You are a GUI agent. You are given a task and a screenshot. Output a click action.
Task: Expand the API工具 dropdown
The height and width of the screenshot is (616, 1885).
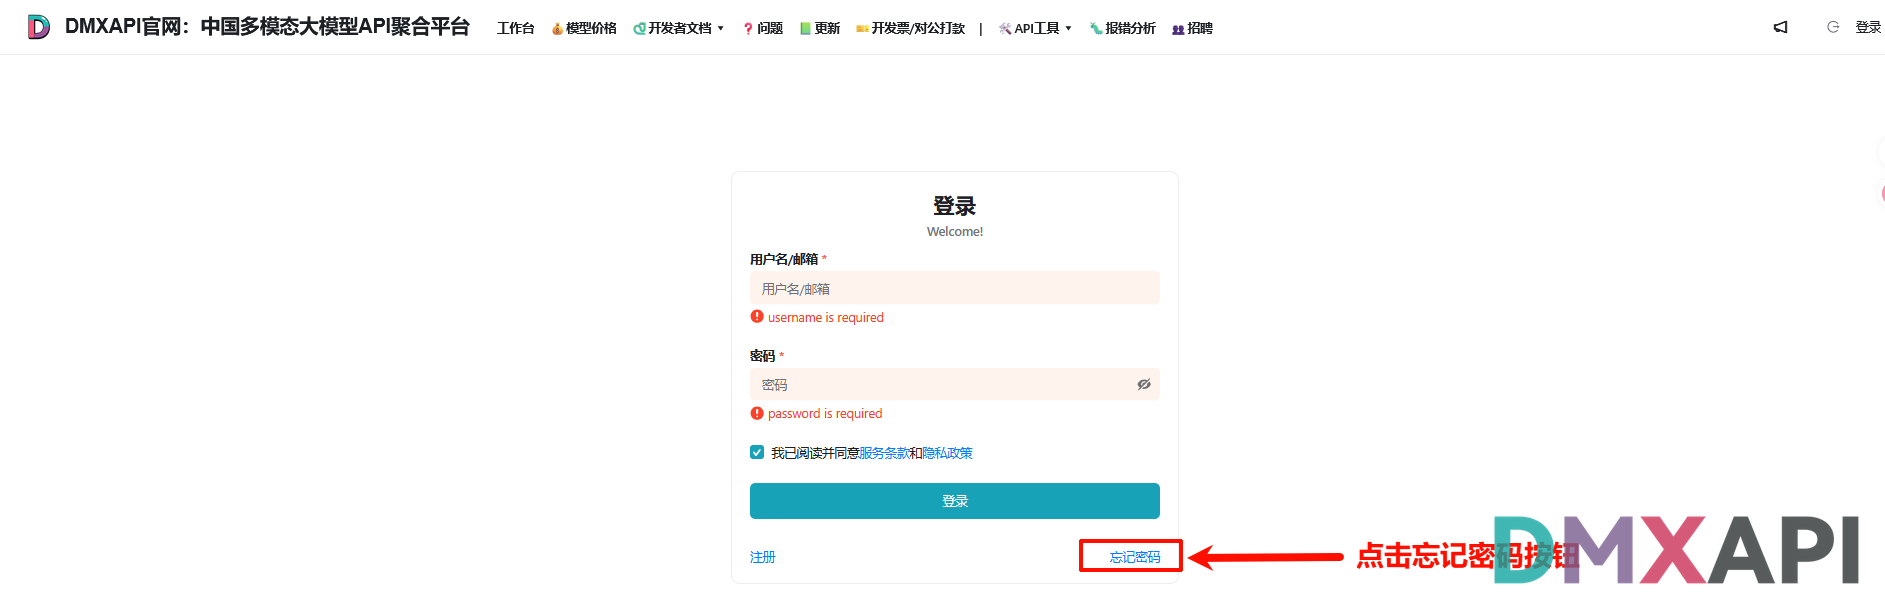coord(1035,28)
